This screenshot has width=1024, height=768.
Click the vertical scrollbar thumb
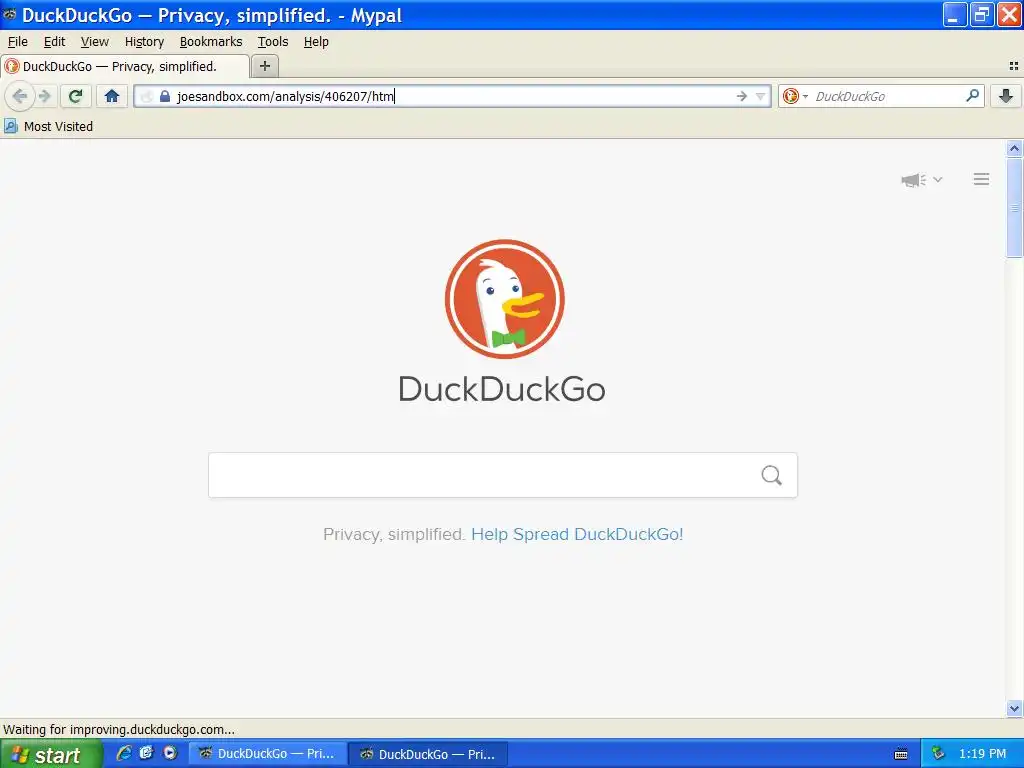1014,208
